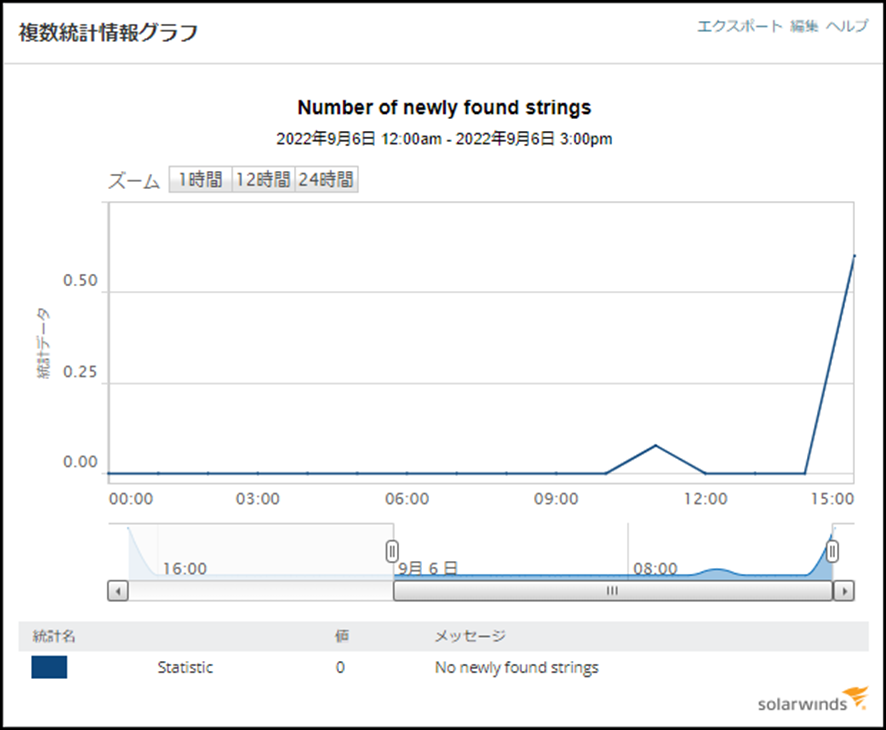Click the Statistic legend name

[x=185, y=667]
